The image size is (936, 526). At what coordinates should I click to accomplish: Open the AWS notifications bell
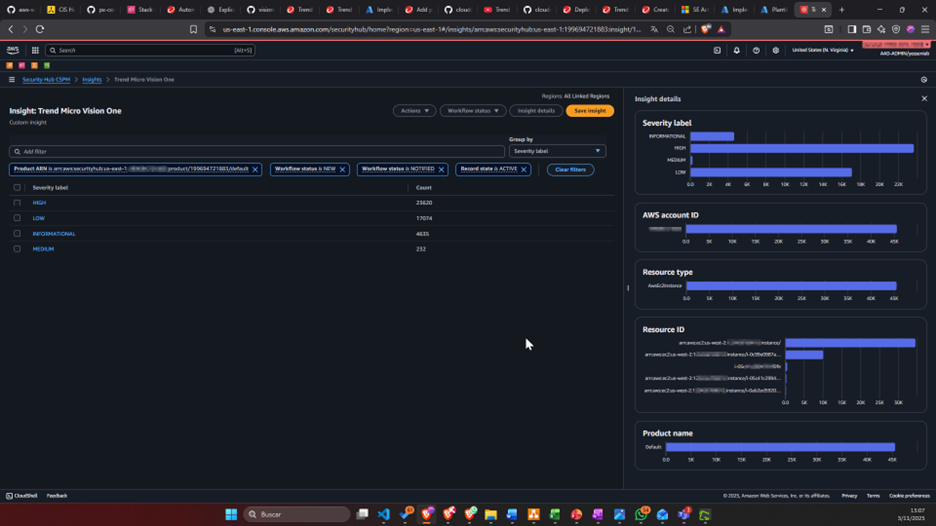pyautogui.click(x=737, y=50)
